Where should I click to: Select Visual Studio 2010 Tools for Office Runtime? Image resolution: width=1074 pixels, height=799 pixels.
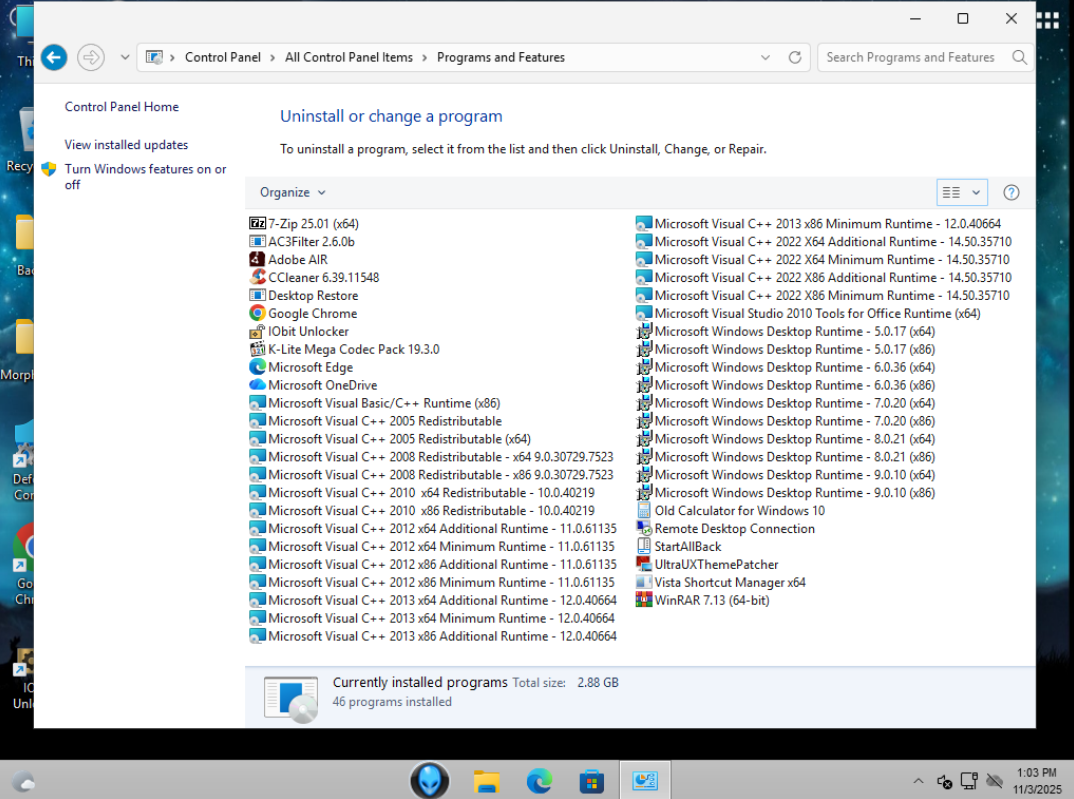(808, 313)
